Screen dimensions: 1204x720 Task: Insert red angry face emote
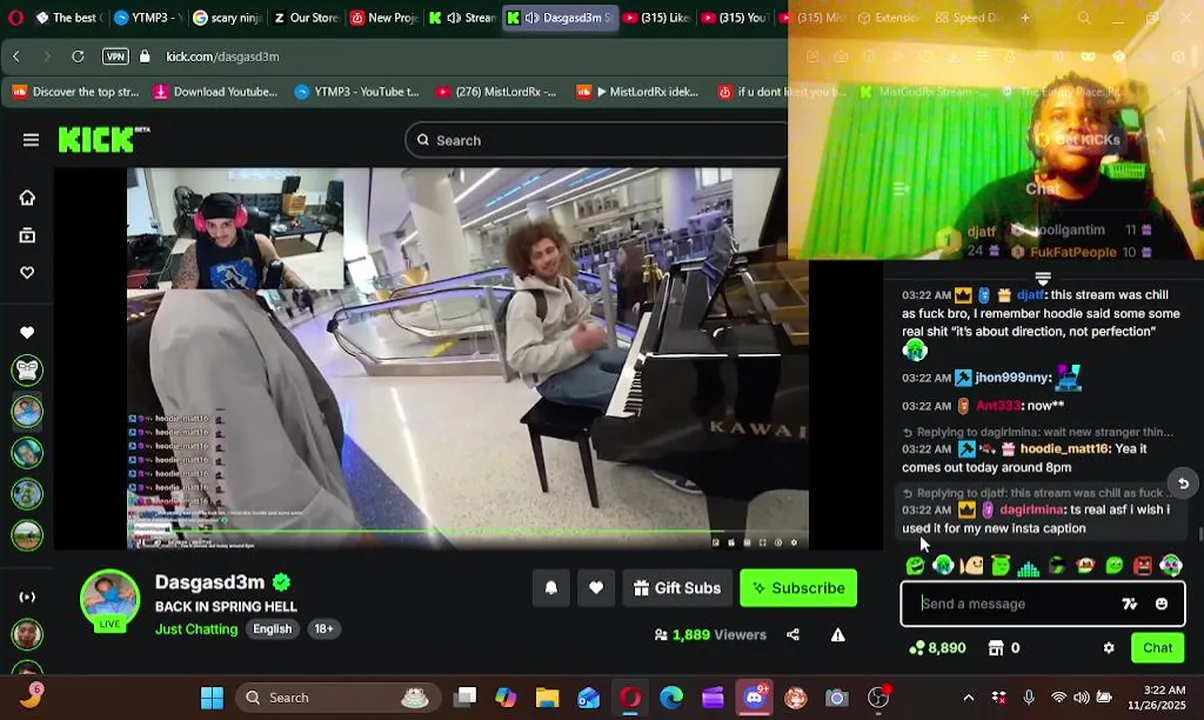pyautogui.click(x=1143, y=567)
